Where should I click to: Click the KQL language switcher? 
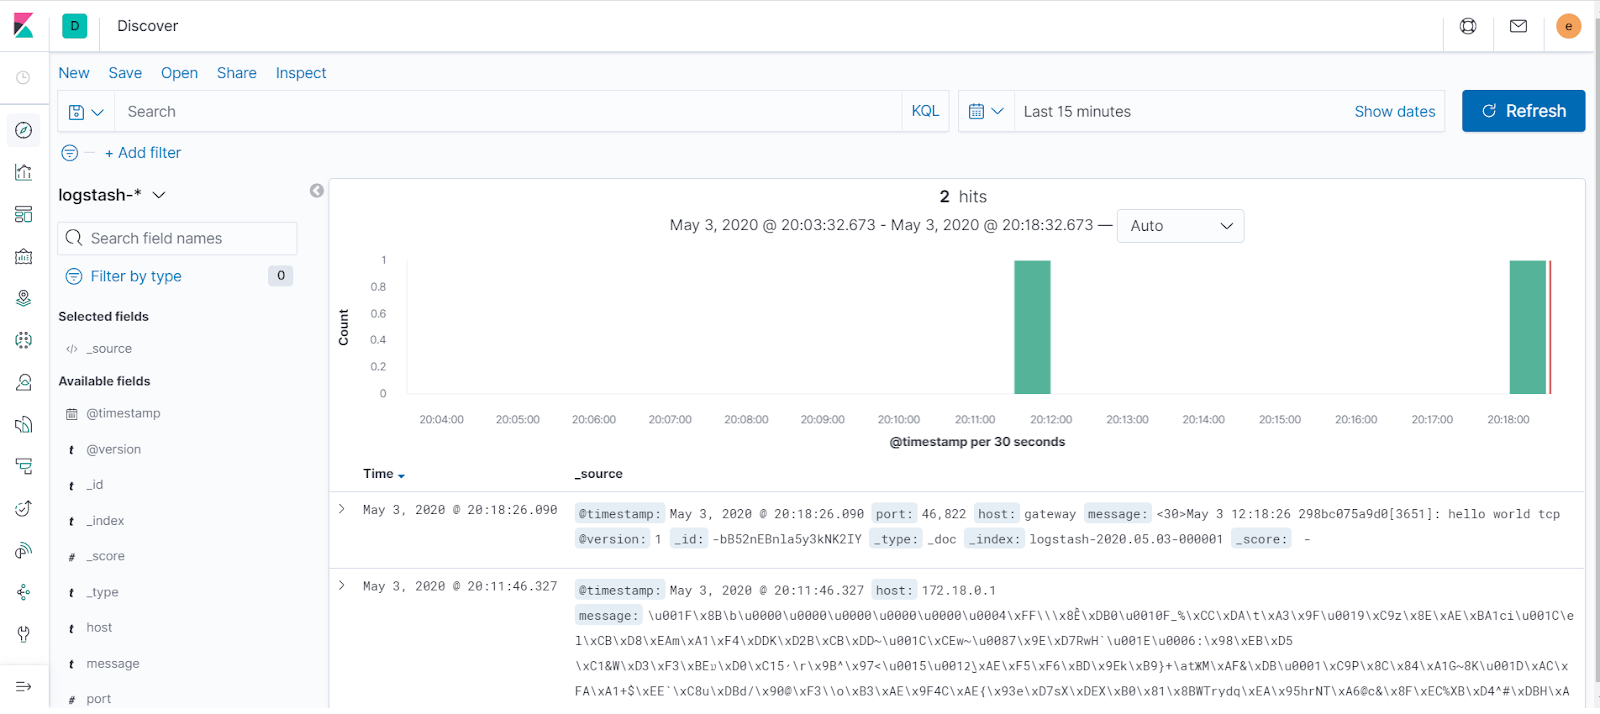925,111
